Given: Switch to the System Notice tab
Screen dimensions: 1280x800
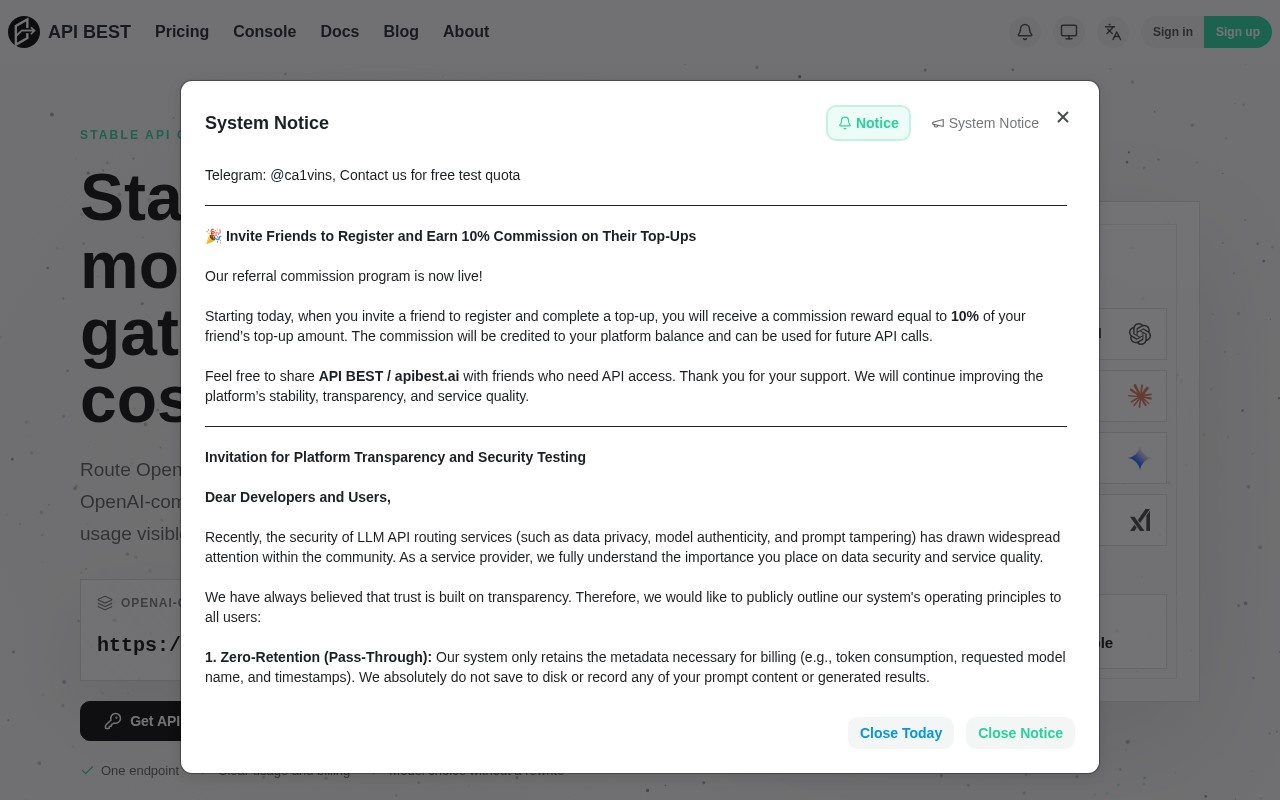Looking at the screenshot, I should coord(985,123).
